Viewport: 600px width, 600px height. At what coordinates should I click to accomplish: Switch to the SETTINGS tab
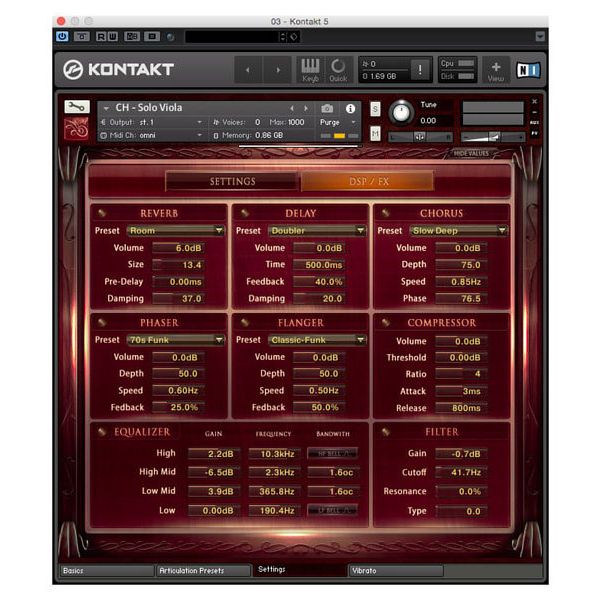tap(232, 181)
